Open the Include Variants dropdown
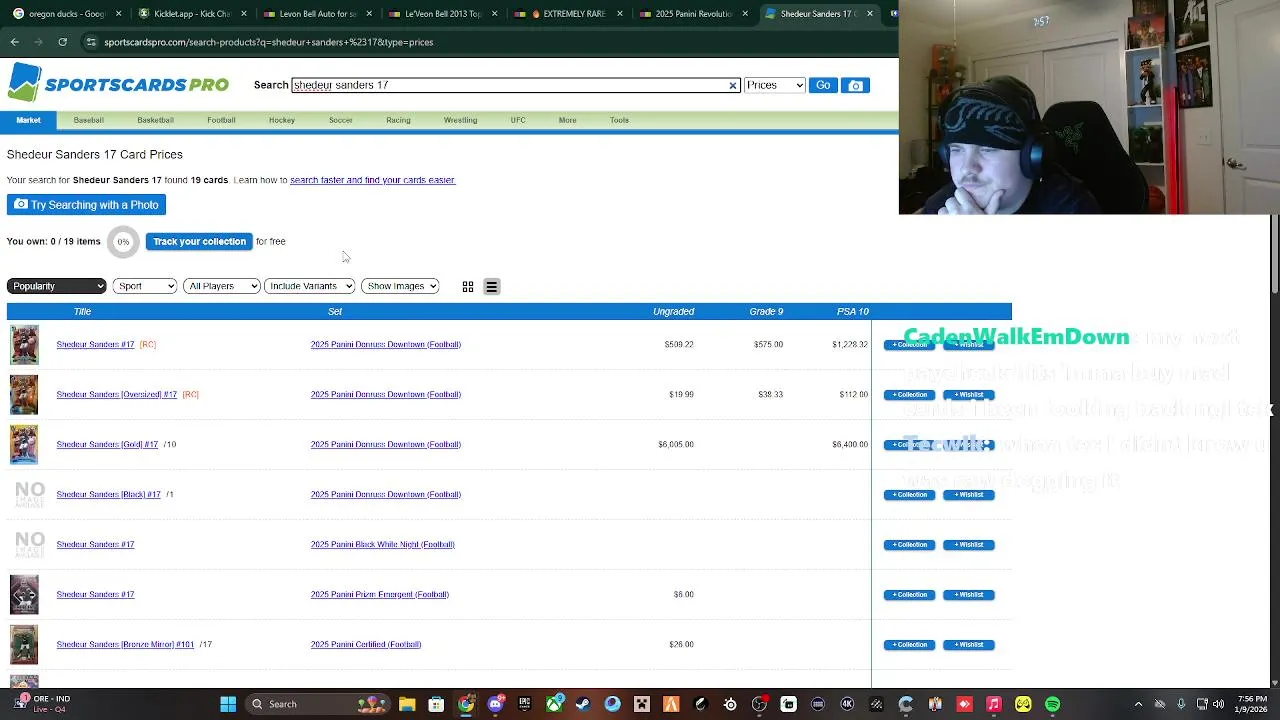 (309, 286)
